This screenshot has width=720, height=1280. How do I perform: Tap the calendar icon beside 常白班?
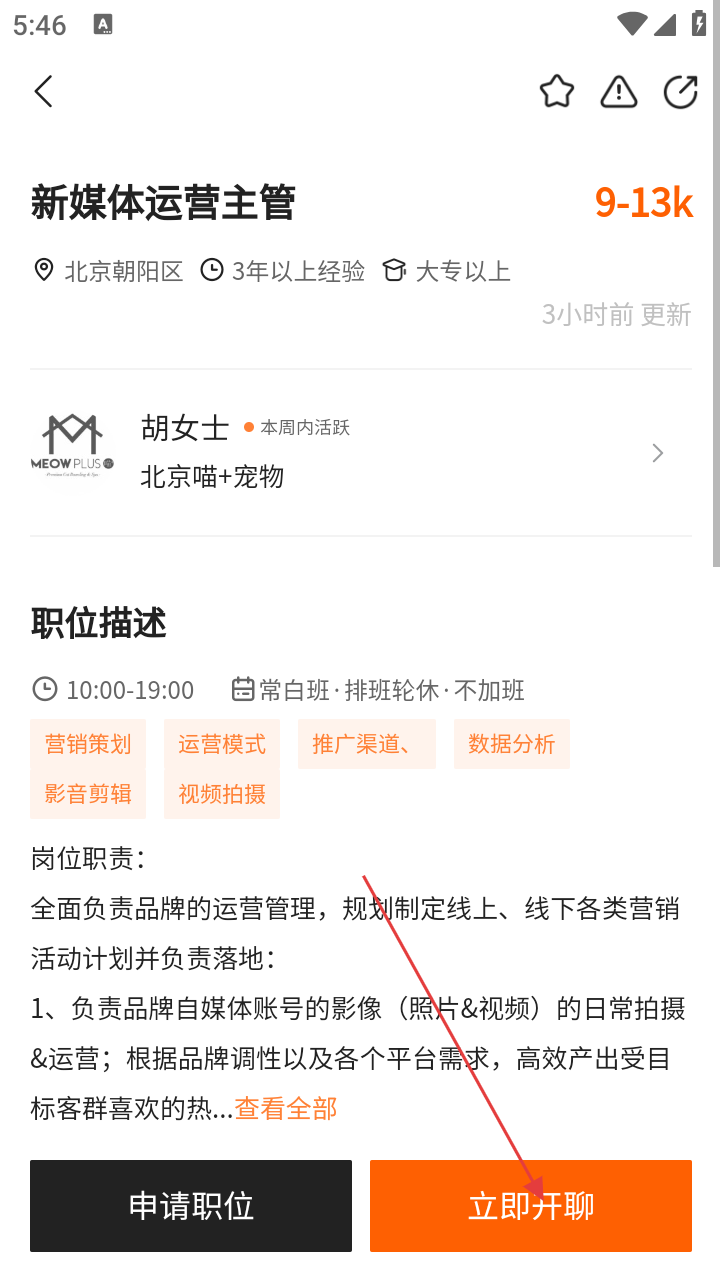click(242, 689)
